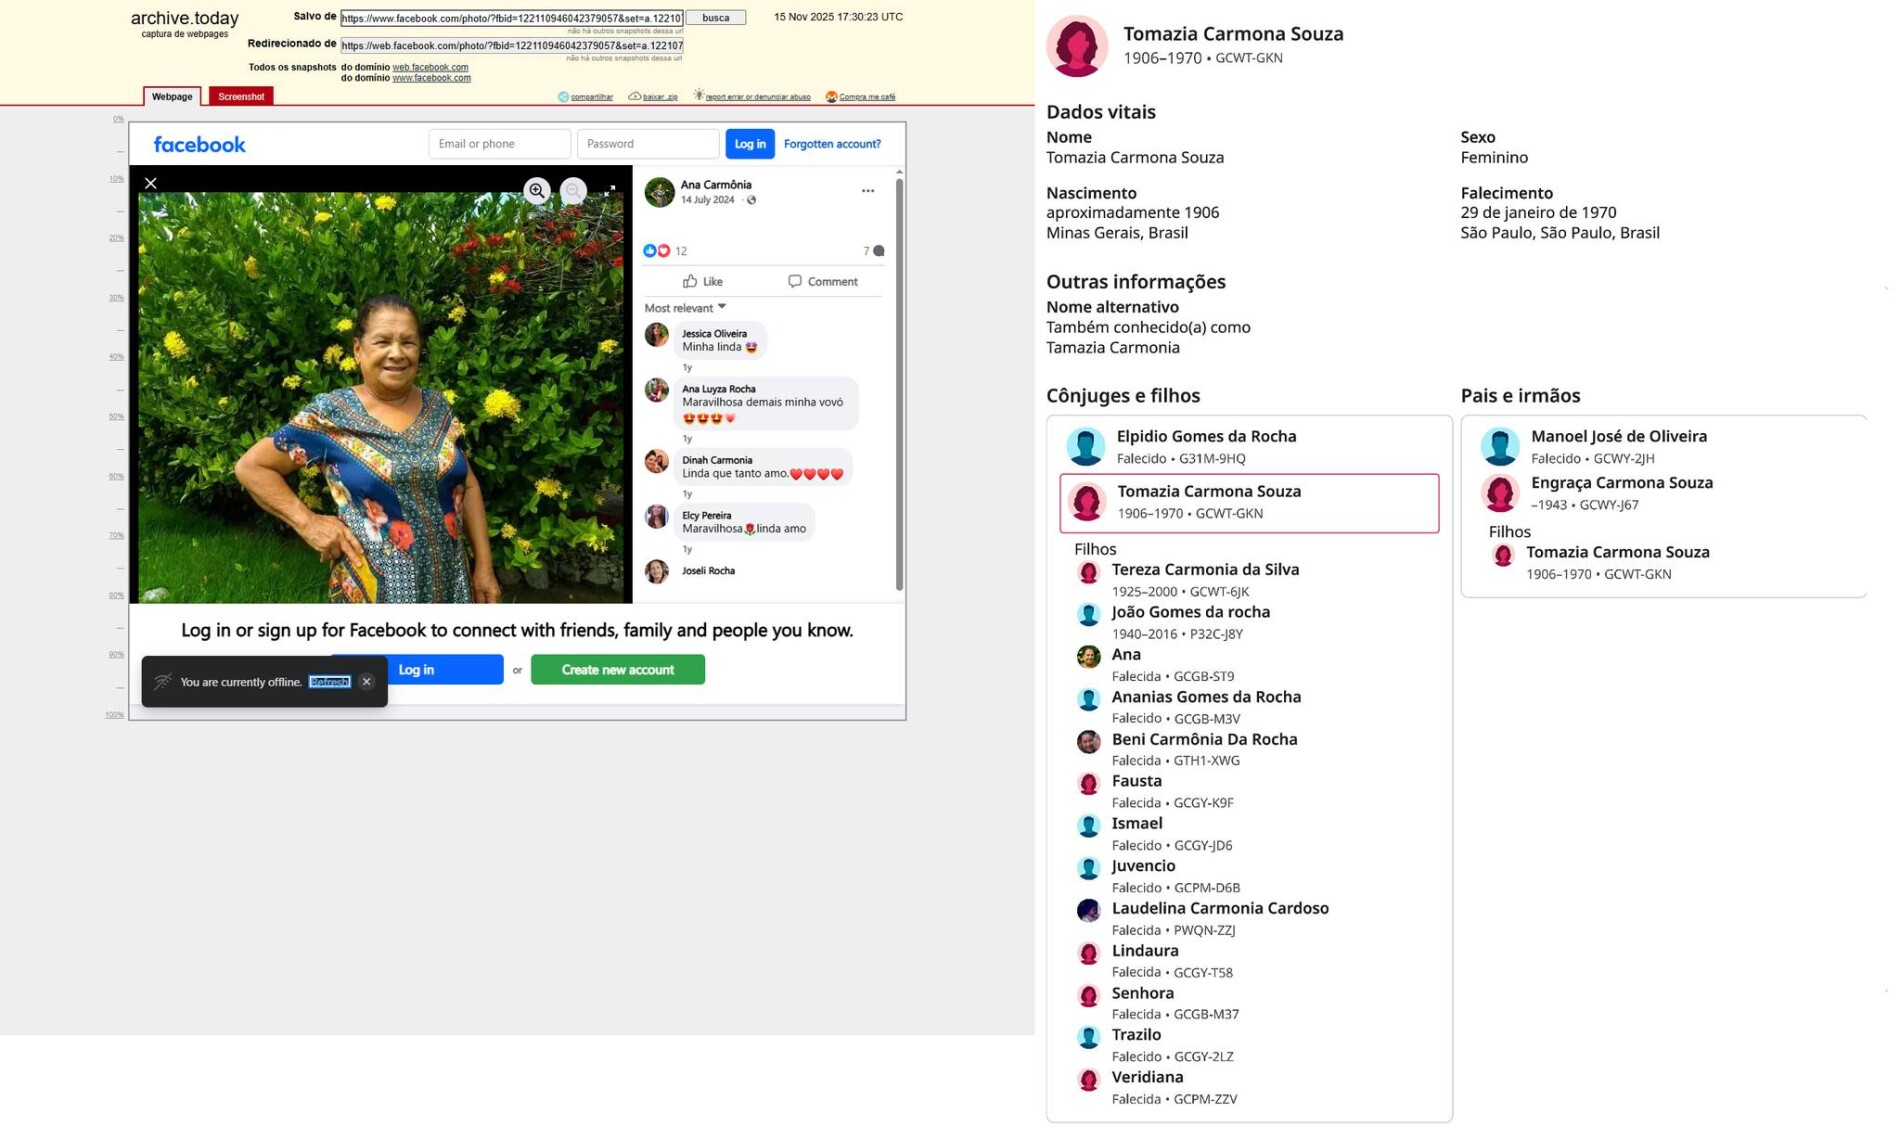Focus the Password input field

[647, 144]
